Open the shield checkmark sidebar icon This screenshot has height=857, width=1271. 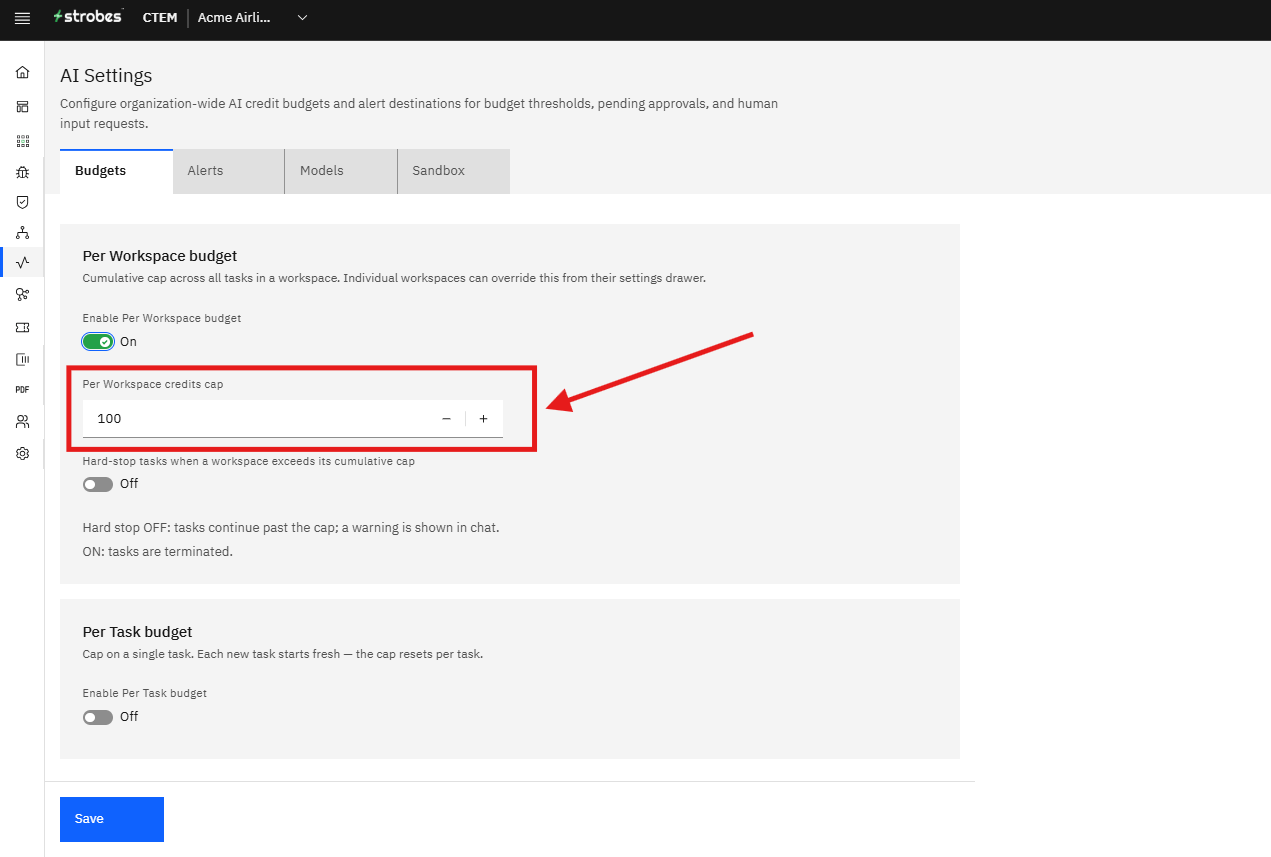[x=22, y=202]
